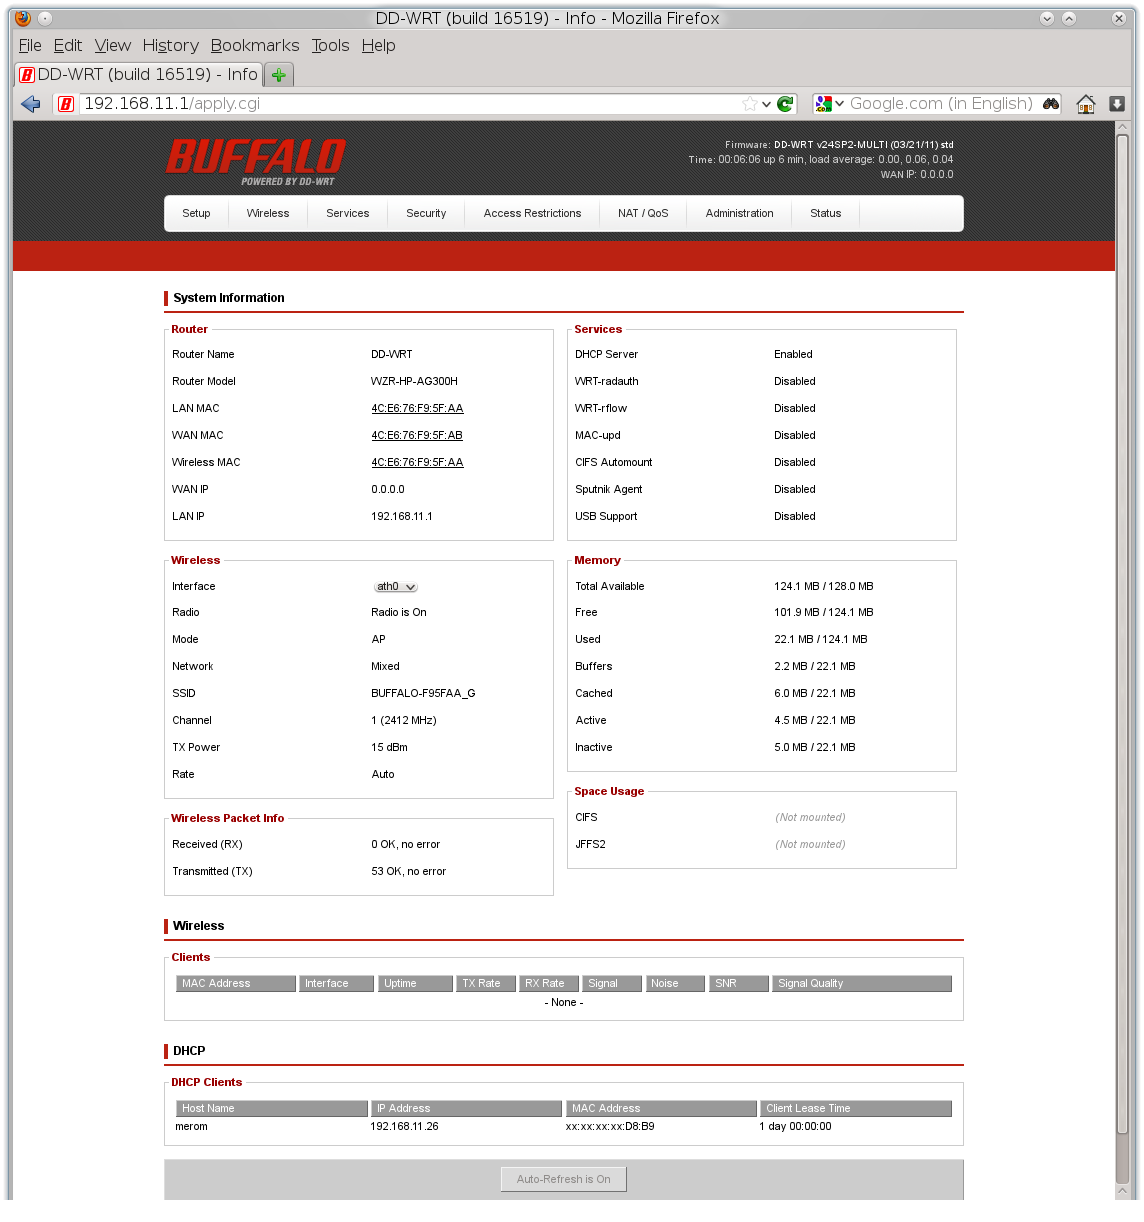Bookmark this page with the star

[x=749, y=104]
